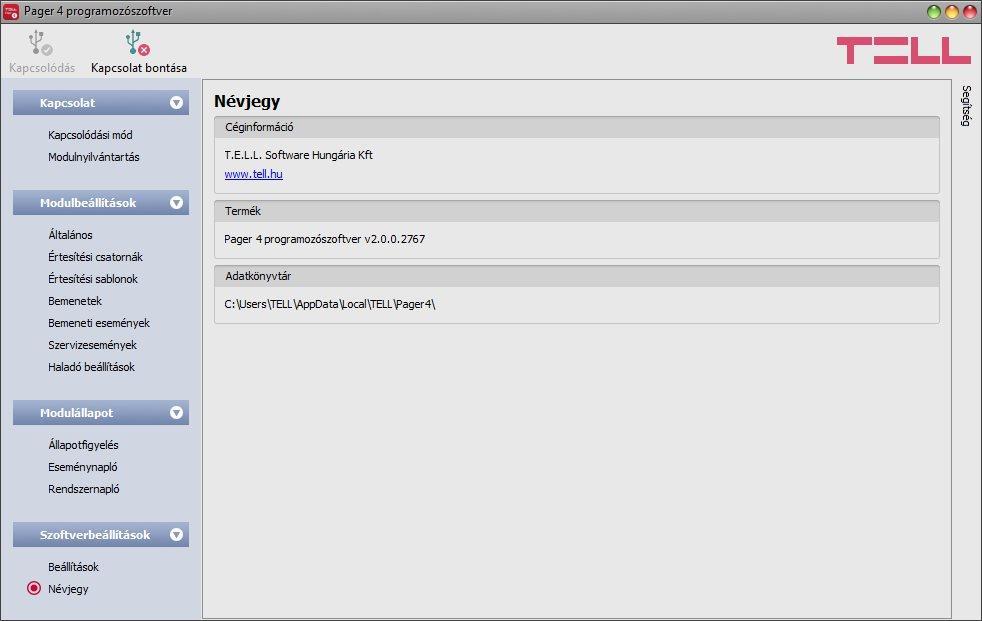This screenshot has height=621, width=982.
Task: Click the Kapcsolat section header label
Action: point(68,103)
